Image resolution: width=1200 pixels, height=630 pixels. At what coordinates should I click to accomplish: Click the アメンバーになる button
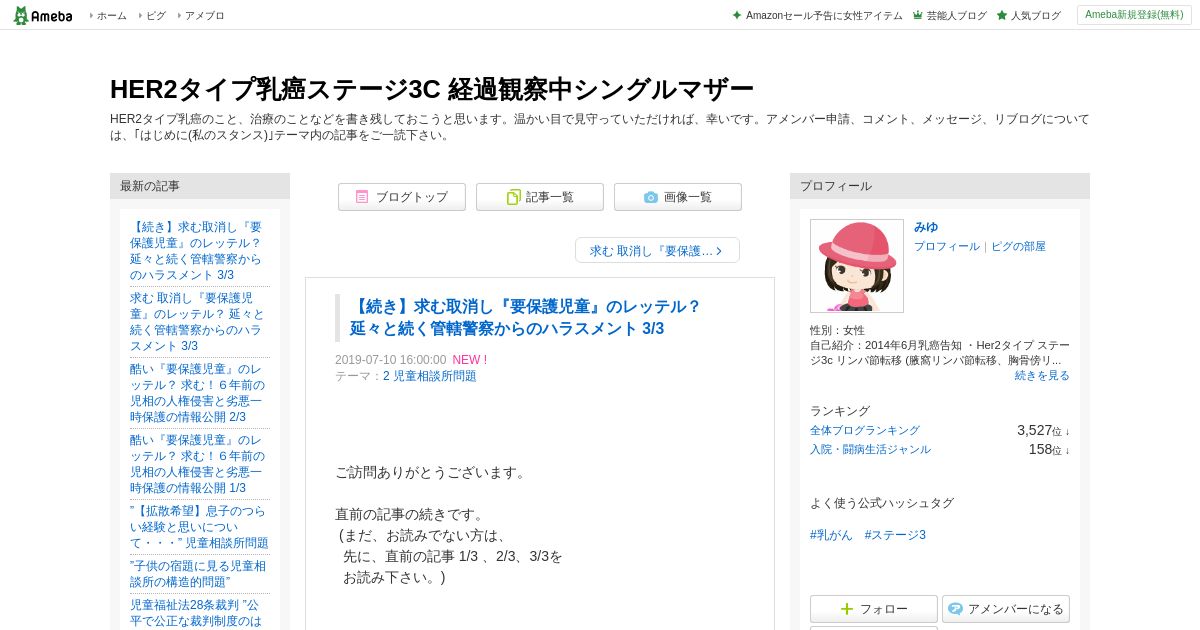pos(1006,609)
